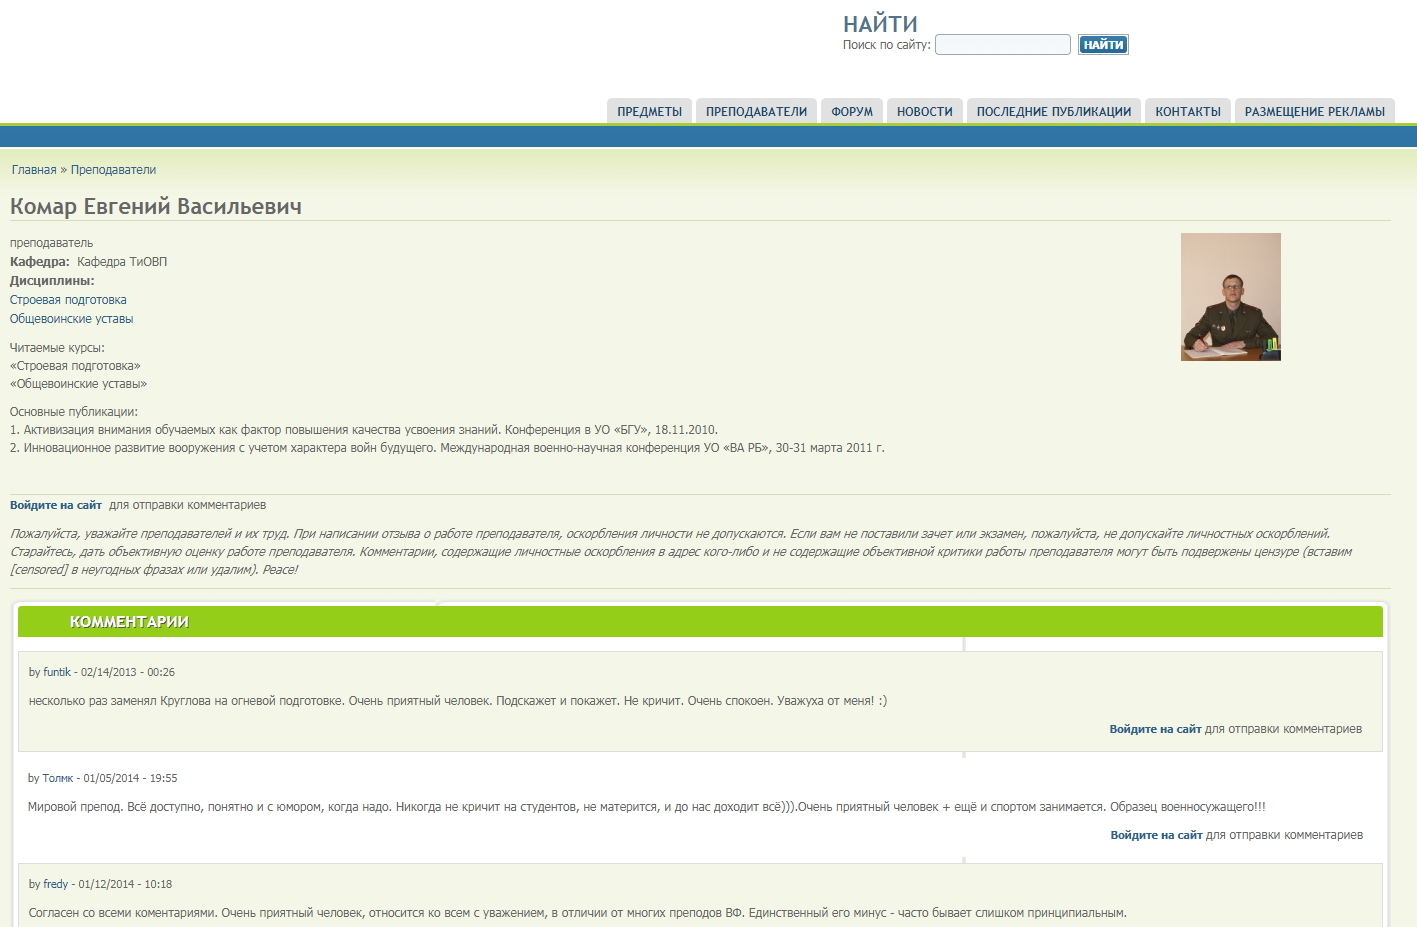Click the heading Комар Евгений Васильевич
Image resolution: width=1417 pixels, height=927 pixels.
tap(156, 206)
